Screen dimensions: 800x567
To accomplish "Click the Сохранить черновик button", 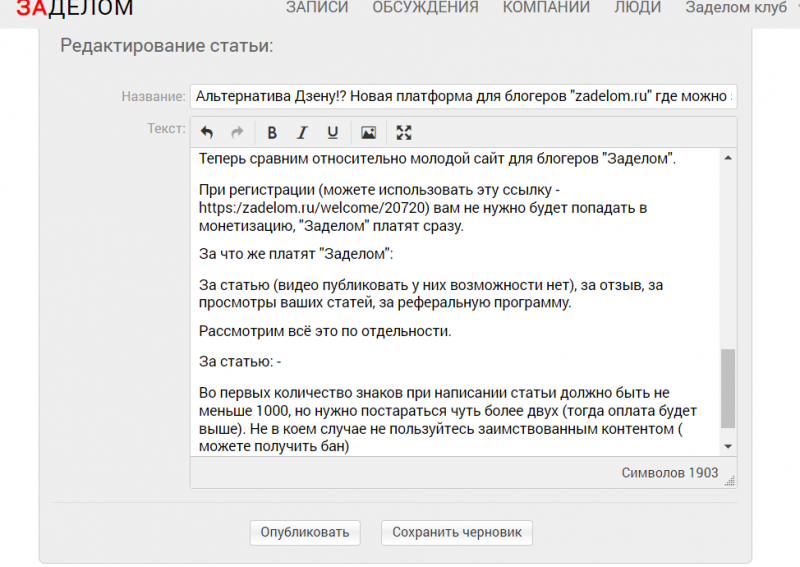I will tap(457, 532).
